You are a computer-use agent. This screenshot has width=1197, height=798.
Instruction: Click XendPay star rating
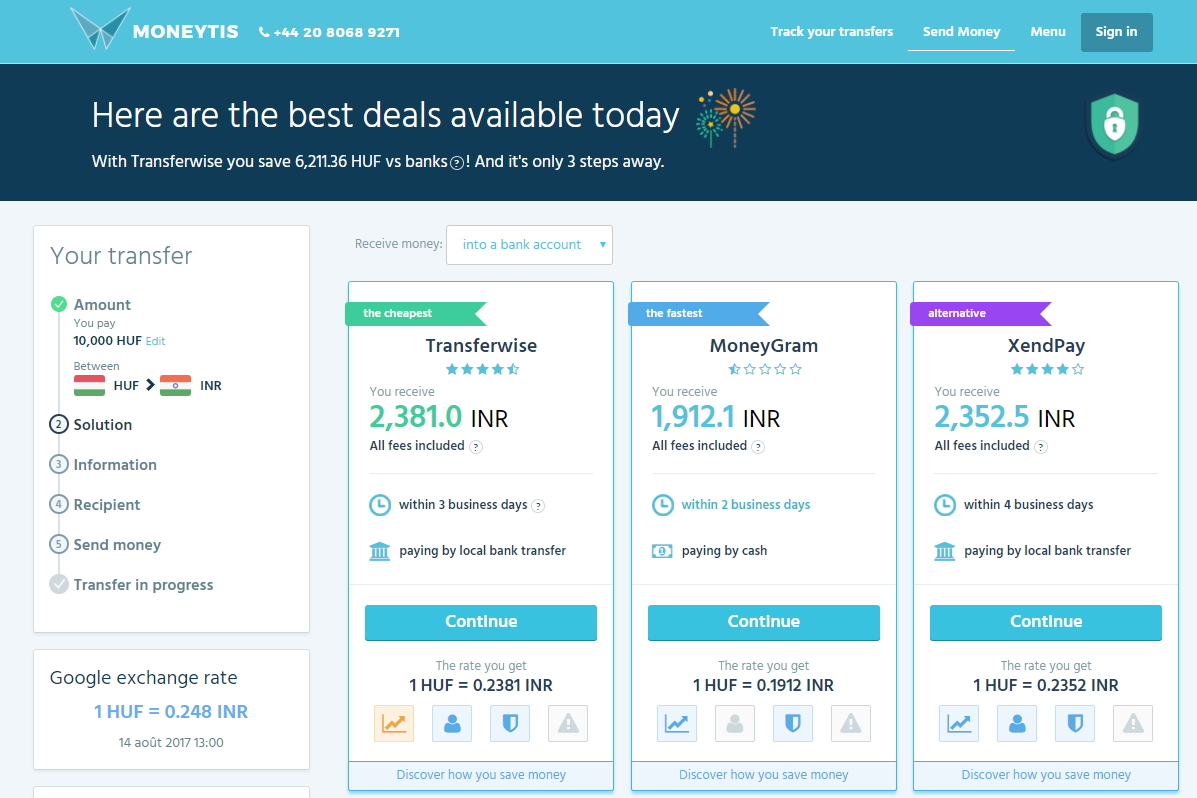[1047, 369]
